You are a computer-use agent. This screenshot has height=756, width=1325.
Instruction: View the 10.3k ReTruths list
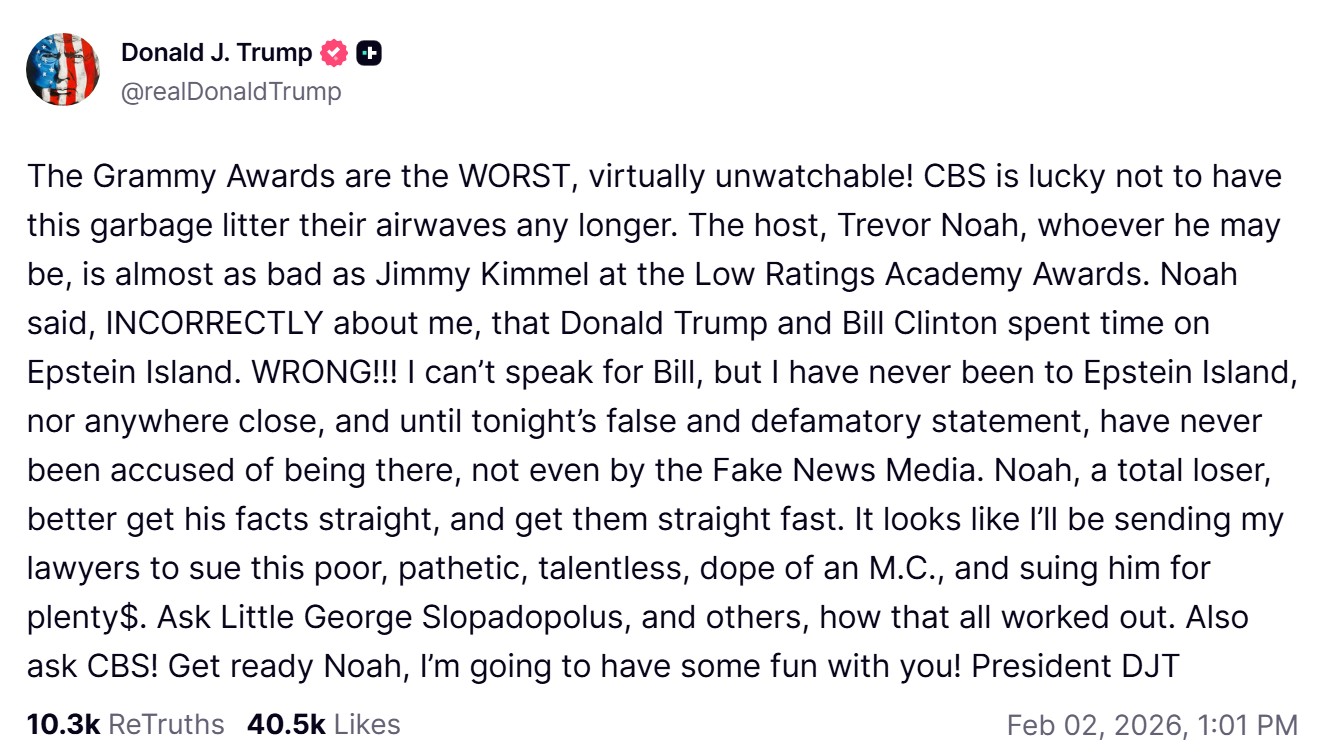pos(126,724)
